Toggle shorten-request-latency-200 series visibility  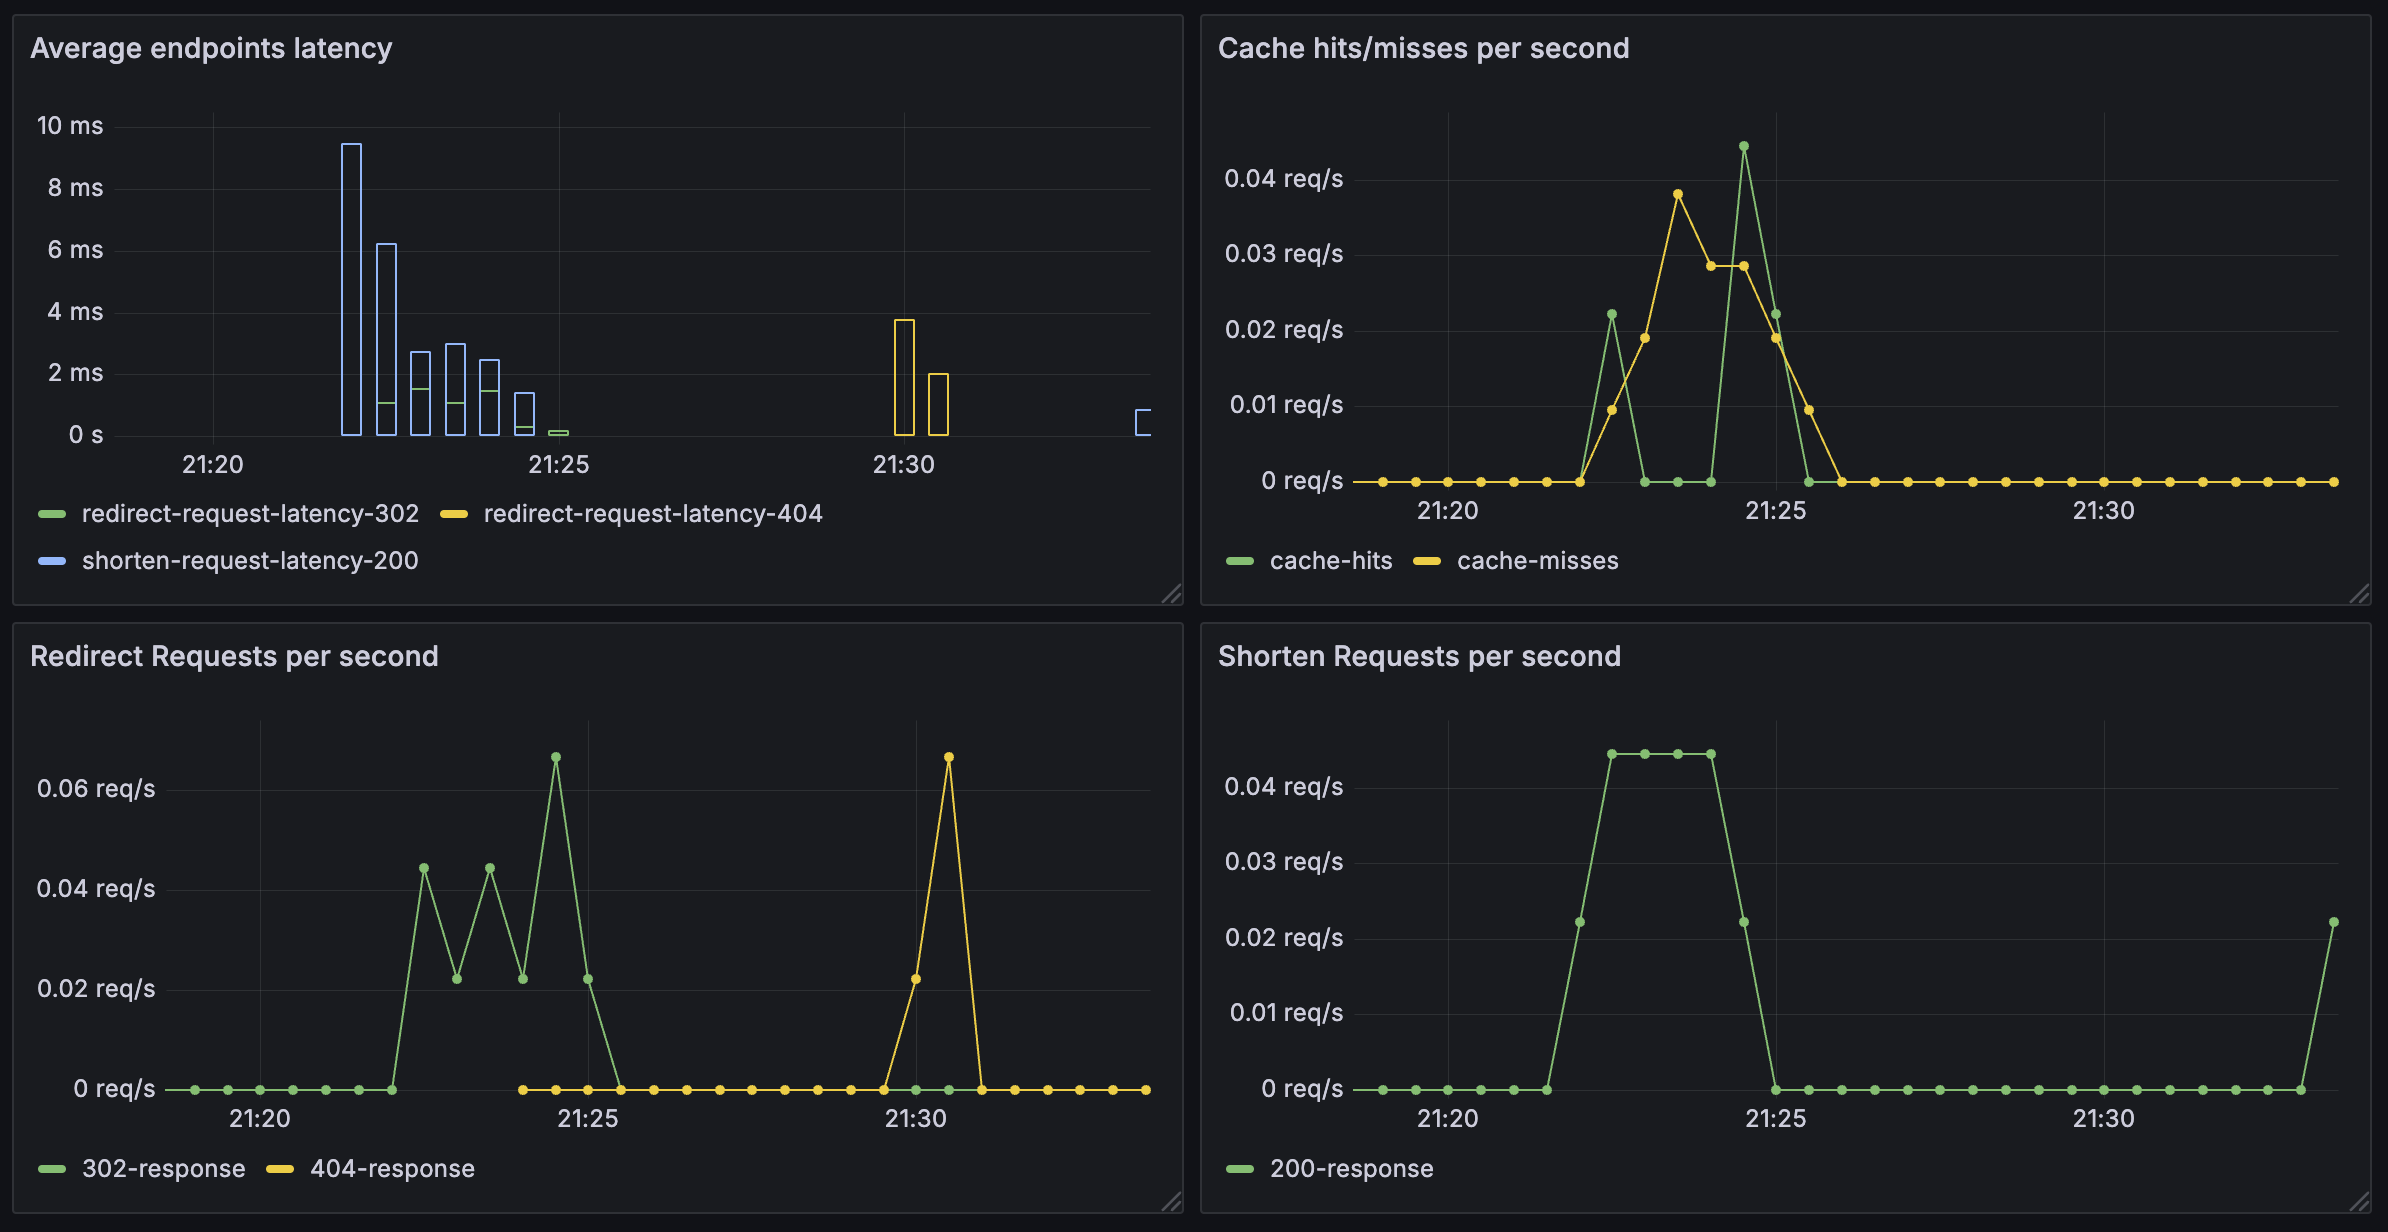[250, 561]
